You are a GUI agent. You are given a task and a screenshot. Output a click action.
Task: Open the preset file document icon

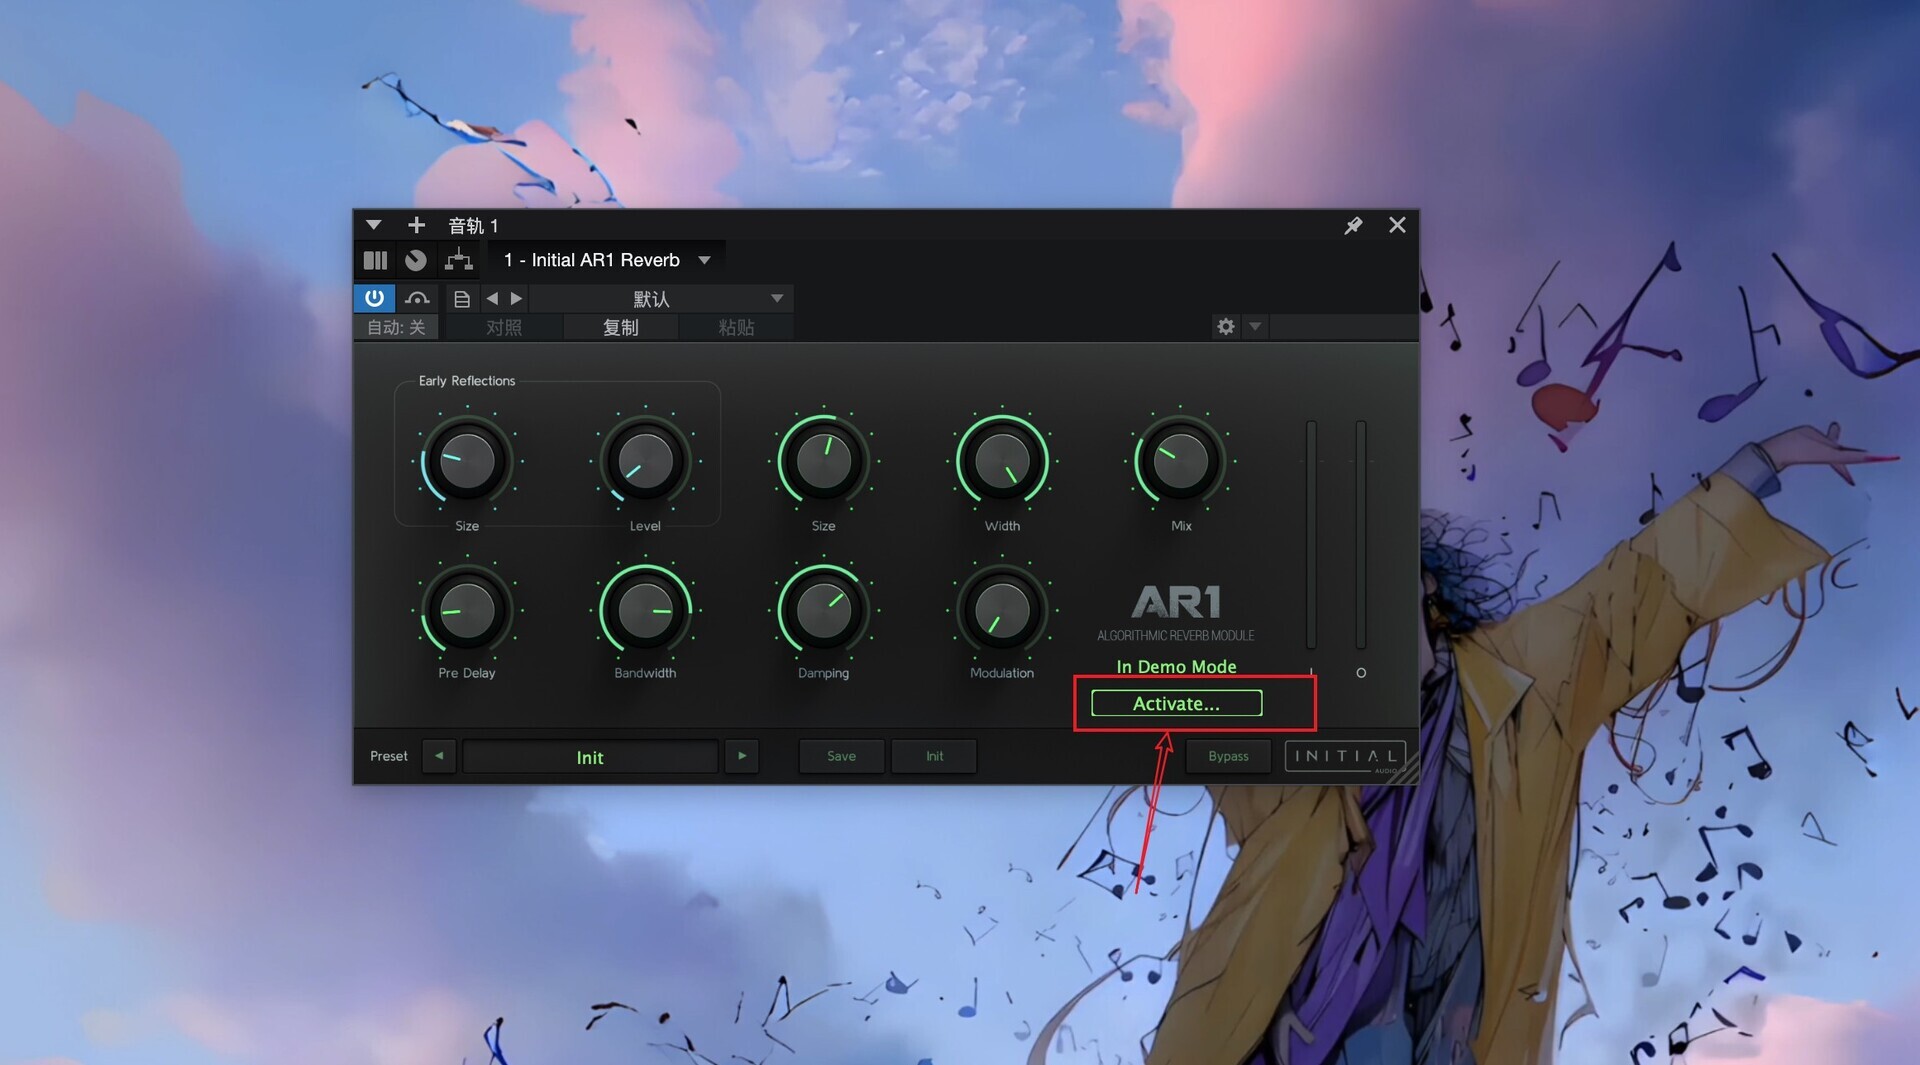pos(461,298)
